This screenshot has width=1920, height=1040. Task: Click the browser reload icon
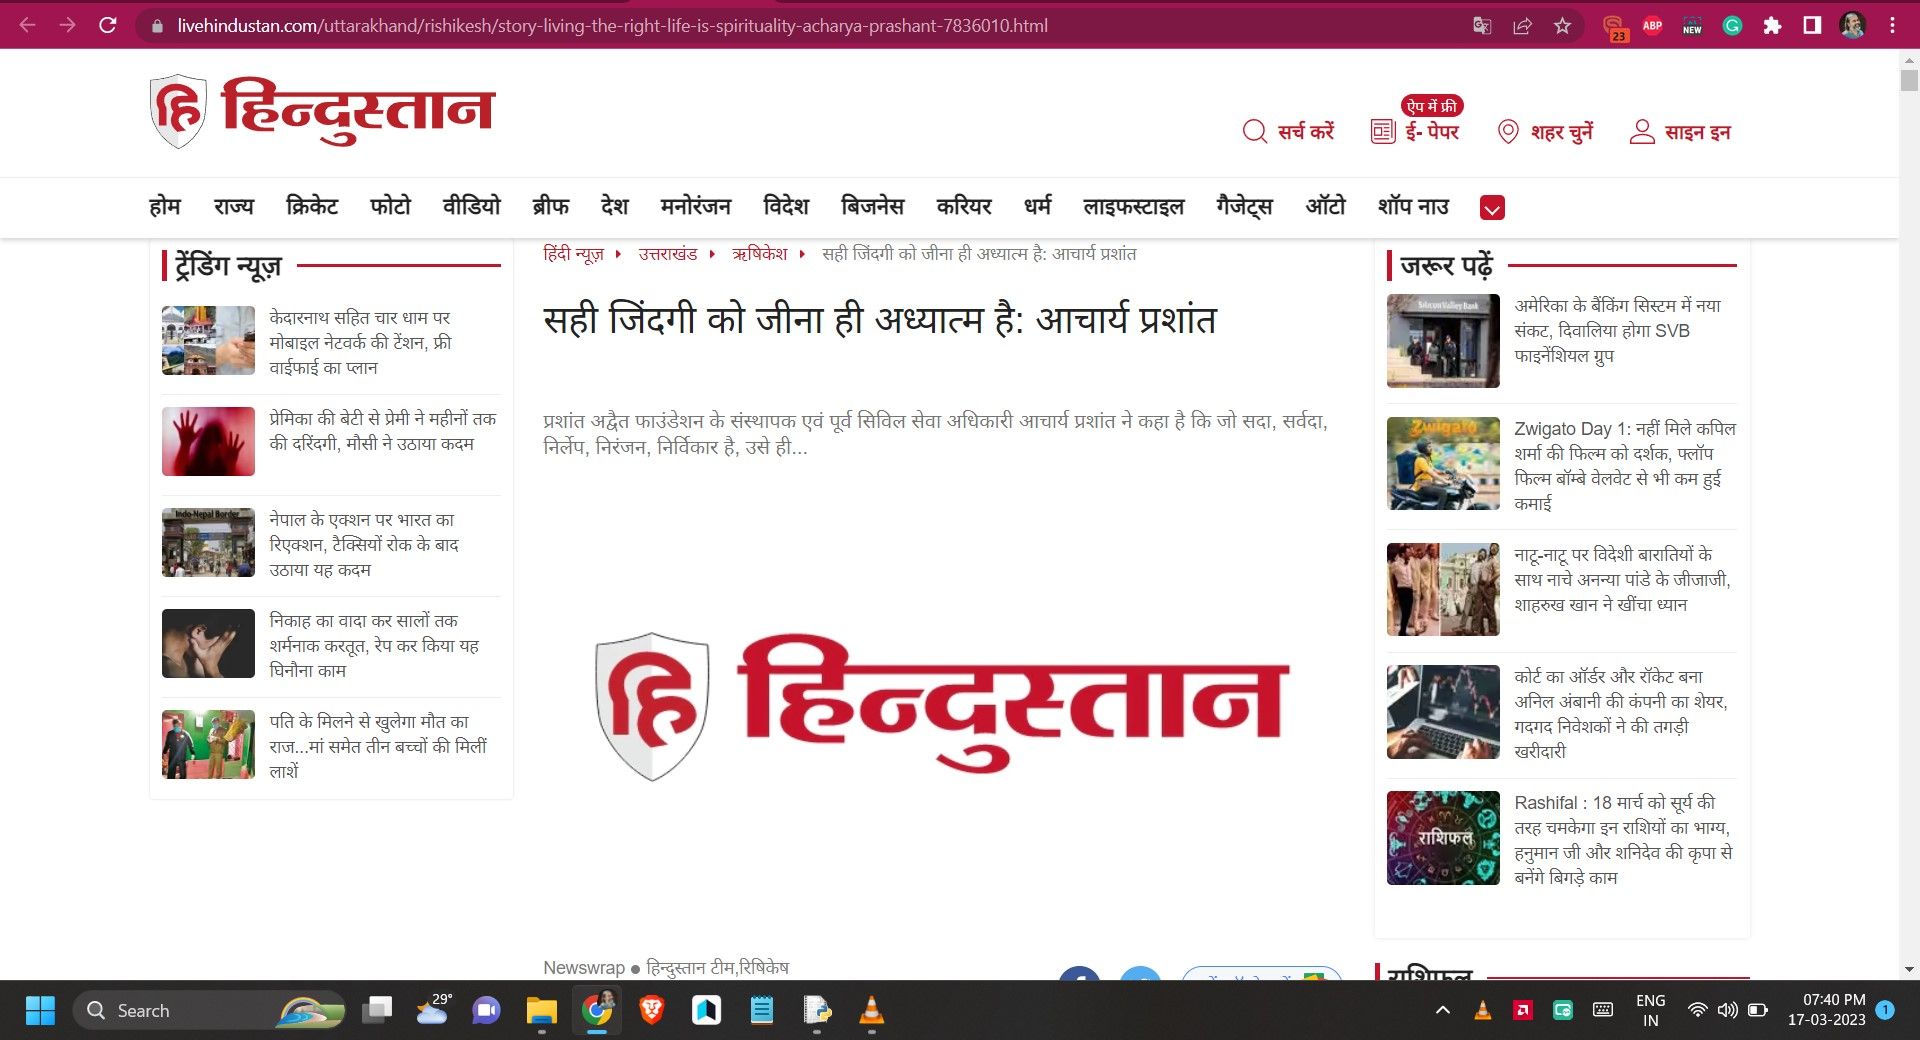pos(108,26)
